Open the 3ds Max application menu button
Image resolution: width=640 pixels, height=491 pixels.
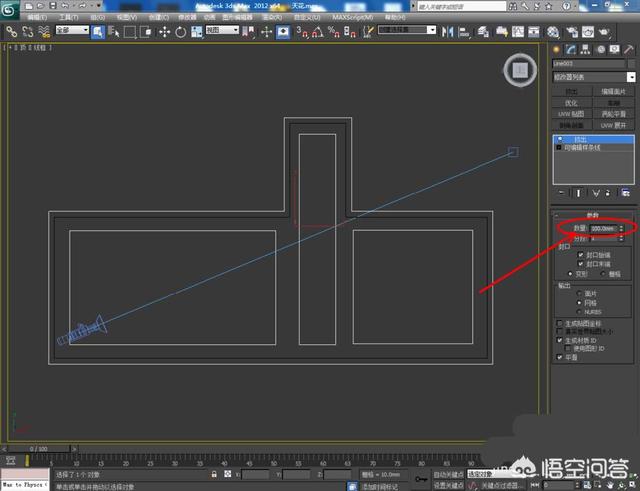coord(9,10)
